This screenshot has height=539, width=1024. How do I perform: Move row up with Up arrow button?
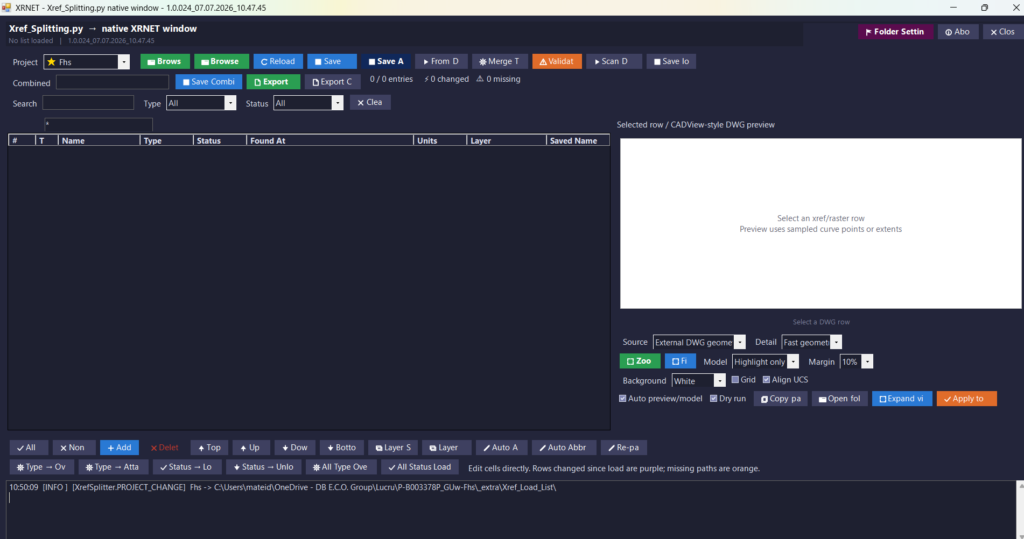(250, 448)
